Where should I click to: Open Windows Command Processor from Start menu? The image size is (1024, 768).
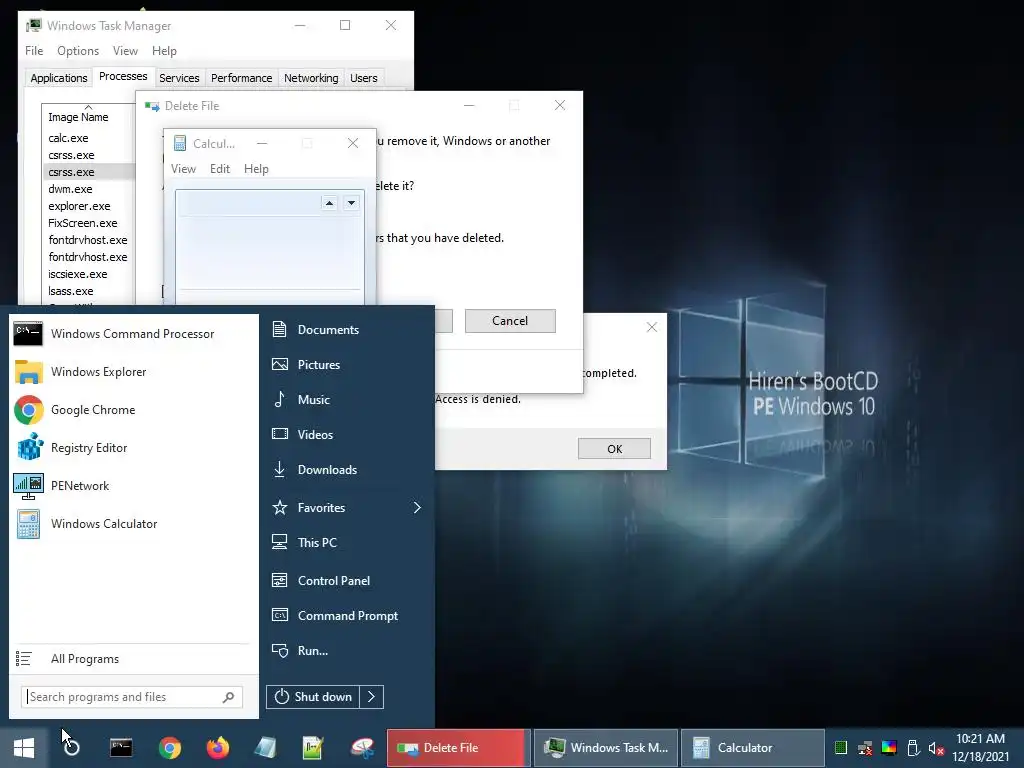[x=133, y=334]
